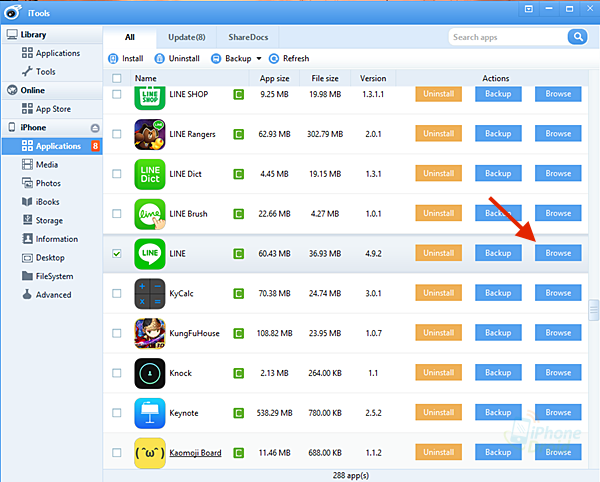The width and height of the screenshot is (600, 482).
Task: Click the LINE Rangers app icon
Action: pyautogui.click(x=150, y=134)
